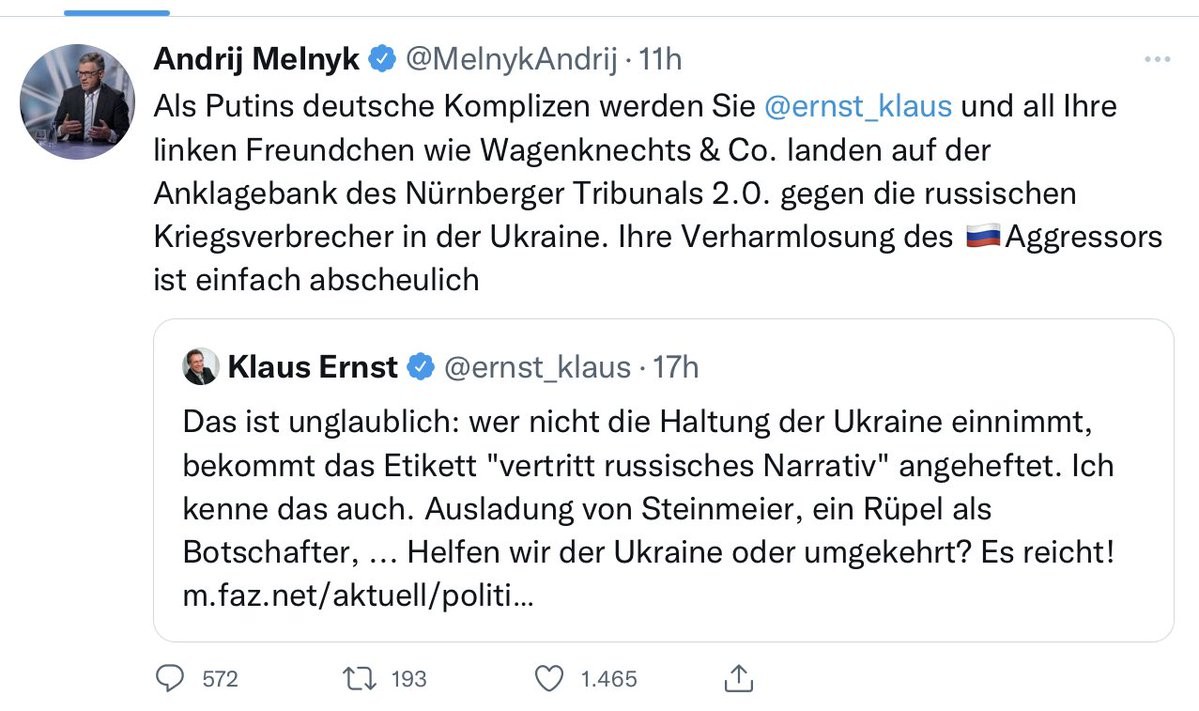Viewport: 1199px width, 711px height.
Task: Click the reply speech bubble icon
Action: point(172,679)
